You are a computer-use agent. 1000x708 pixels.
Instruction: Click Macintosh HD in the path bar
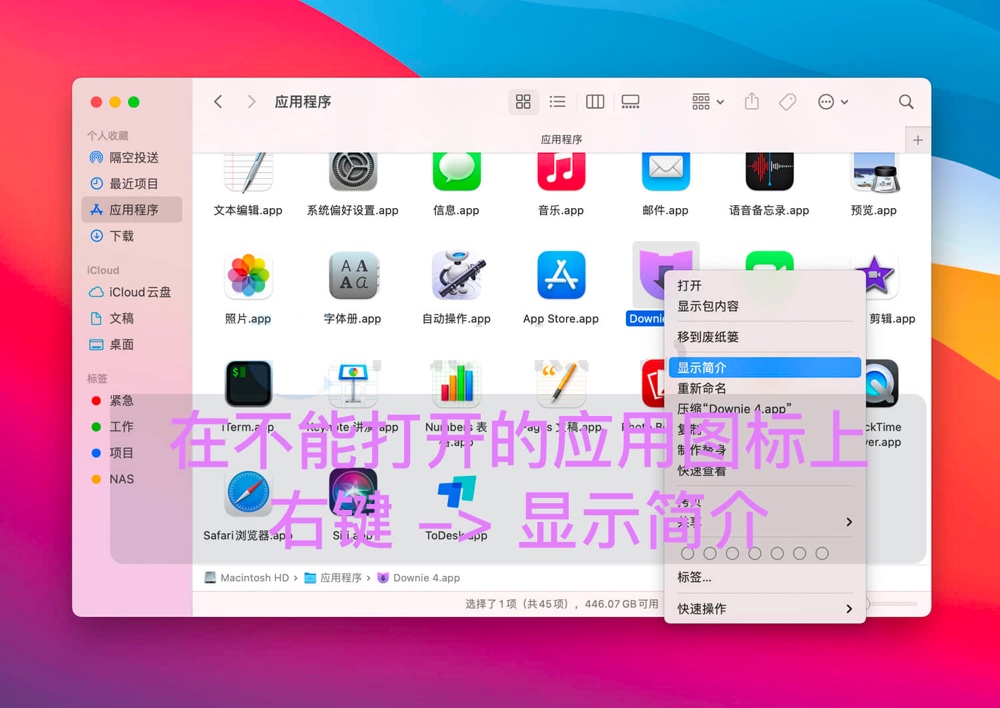pyautogui.click(x=247, y=578)
